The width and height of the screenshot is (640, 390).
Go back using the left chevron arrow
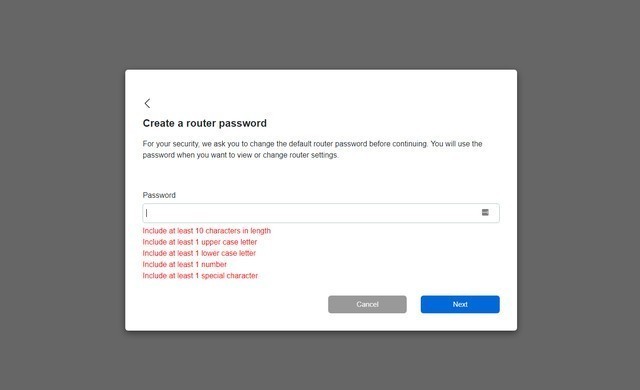pyautogui.click(x=147, y=103)
